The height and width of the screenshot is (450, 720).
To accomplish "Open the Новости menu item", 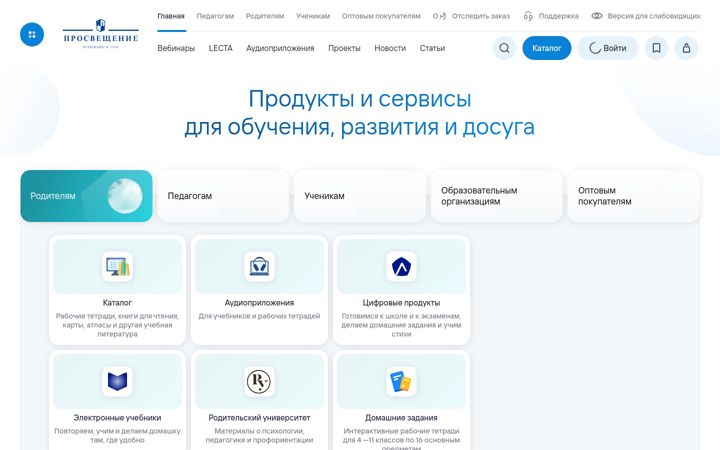I will [x=390, y=48].
